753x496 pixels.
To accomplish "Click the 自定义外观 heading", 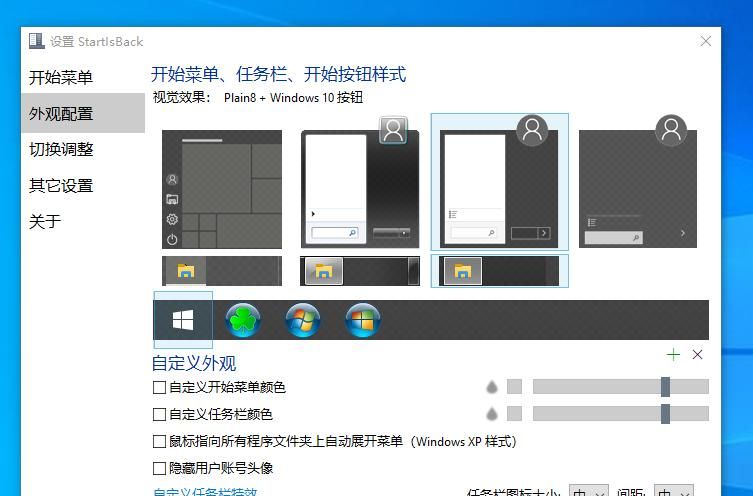I will (x=194, y=363).
